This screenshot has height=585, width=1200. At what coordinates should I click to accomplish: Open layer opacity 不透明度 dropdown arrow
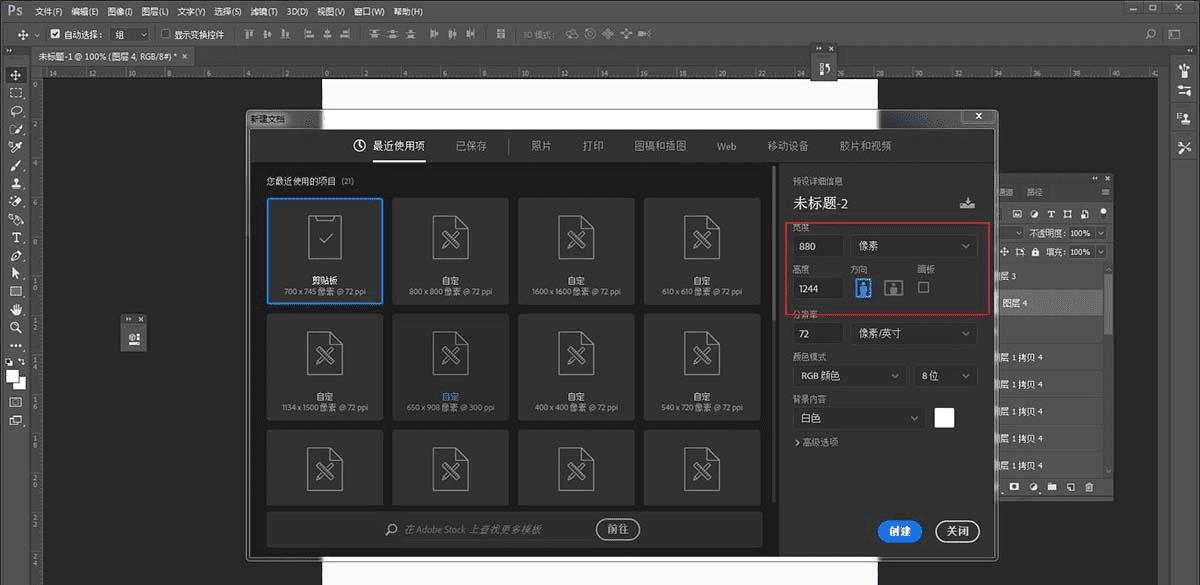(1101, 233)
